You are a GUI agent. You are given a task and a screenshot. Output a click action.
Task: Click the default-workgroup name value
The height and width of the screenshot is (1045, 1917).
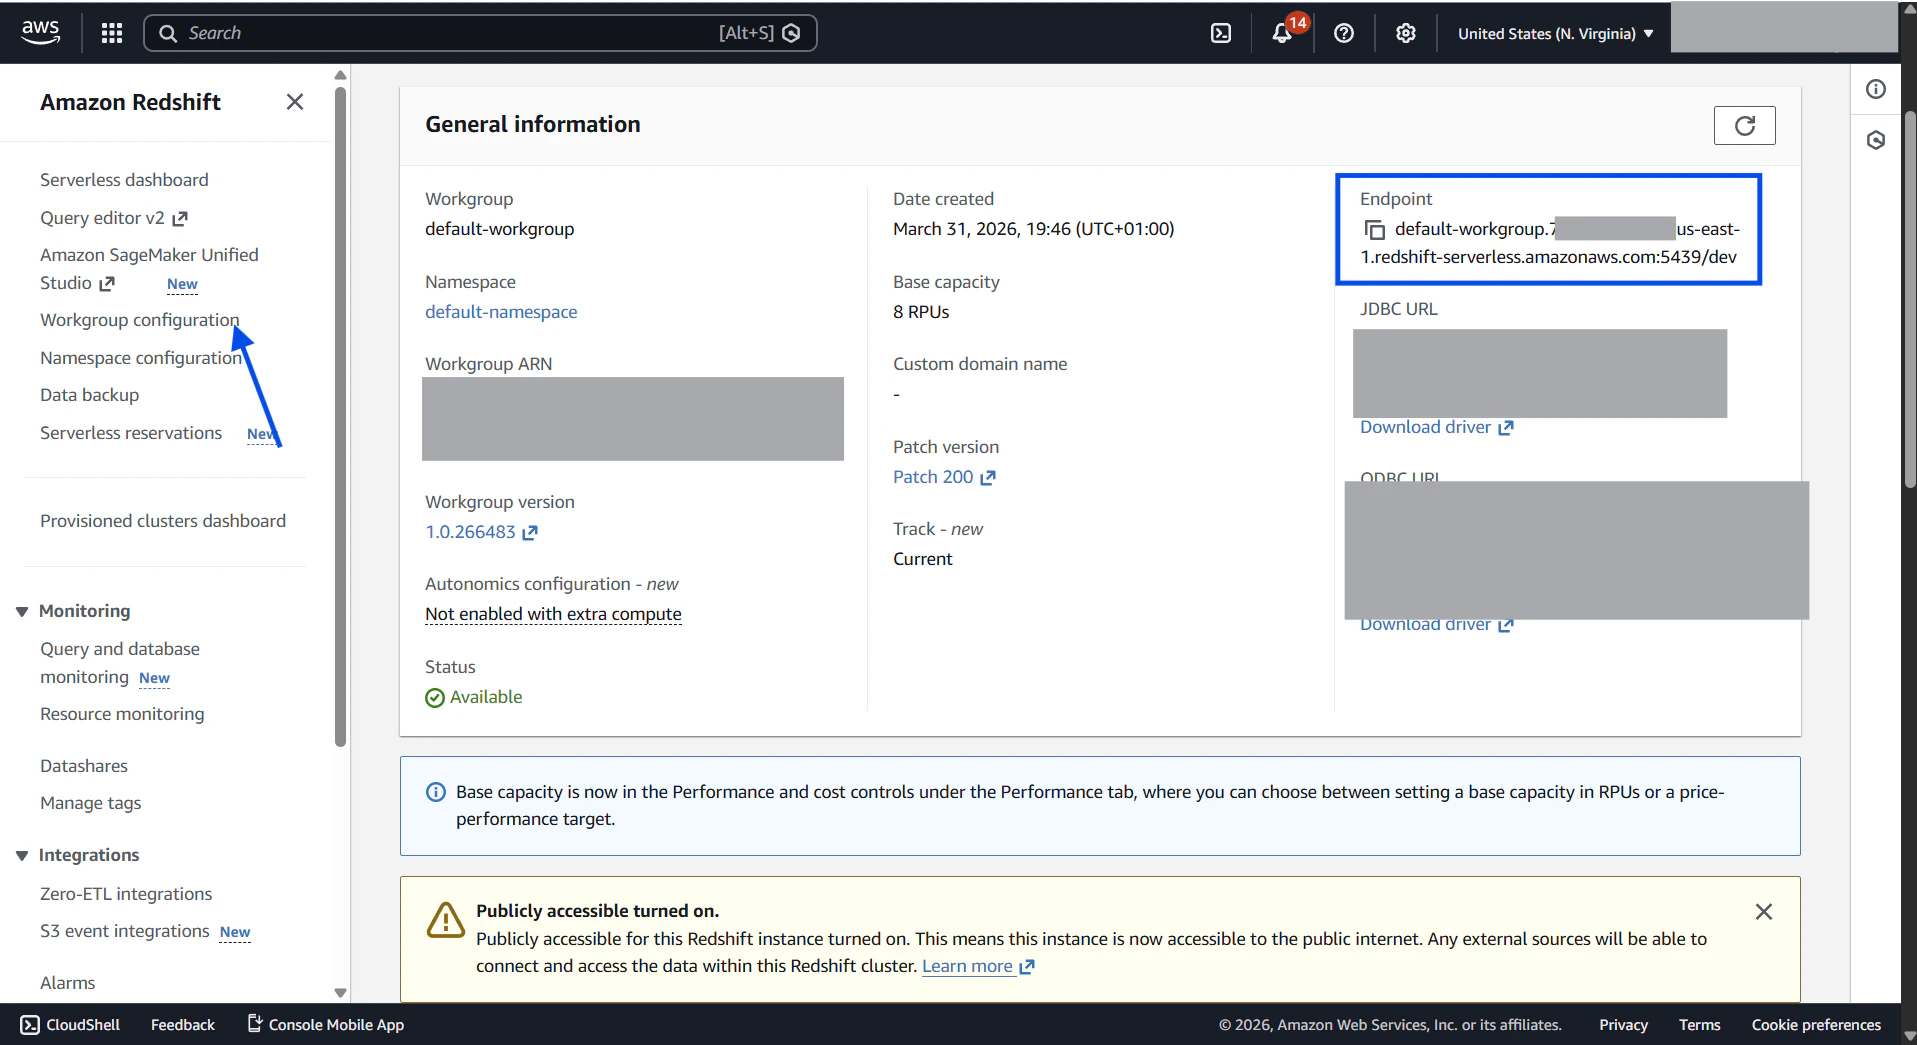[500, 229]
